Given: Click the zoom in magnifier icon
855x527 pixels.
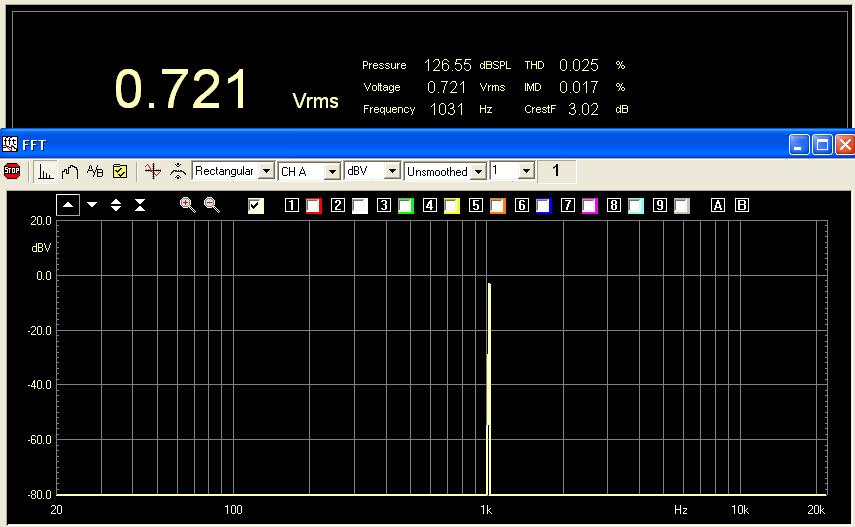Looking at the screenshot, I should (187, 205).
